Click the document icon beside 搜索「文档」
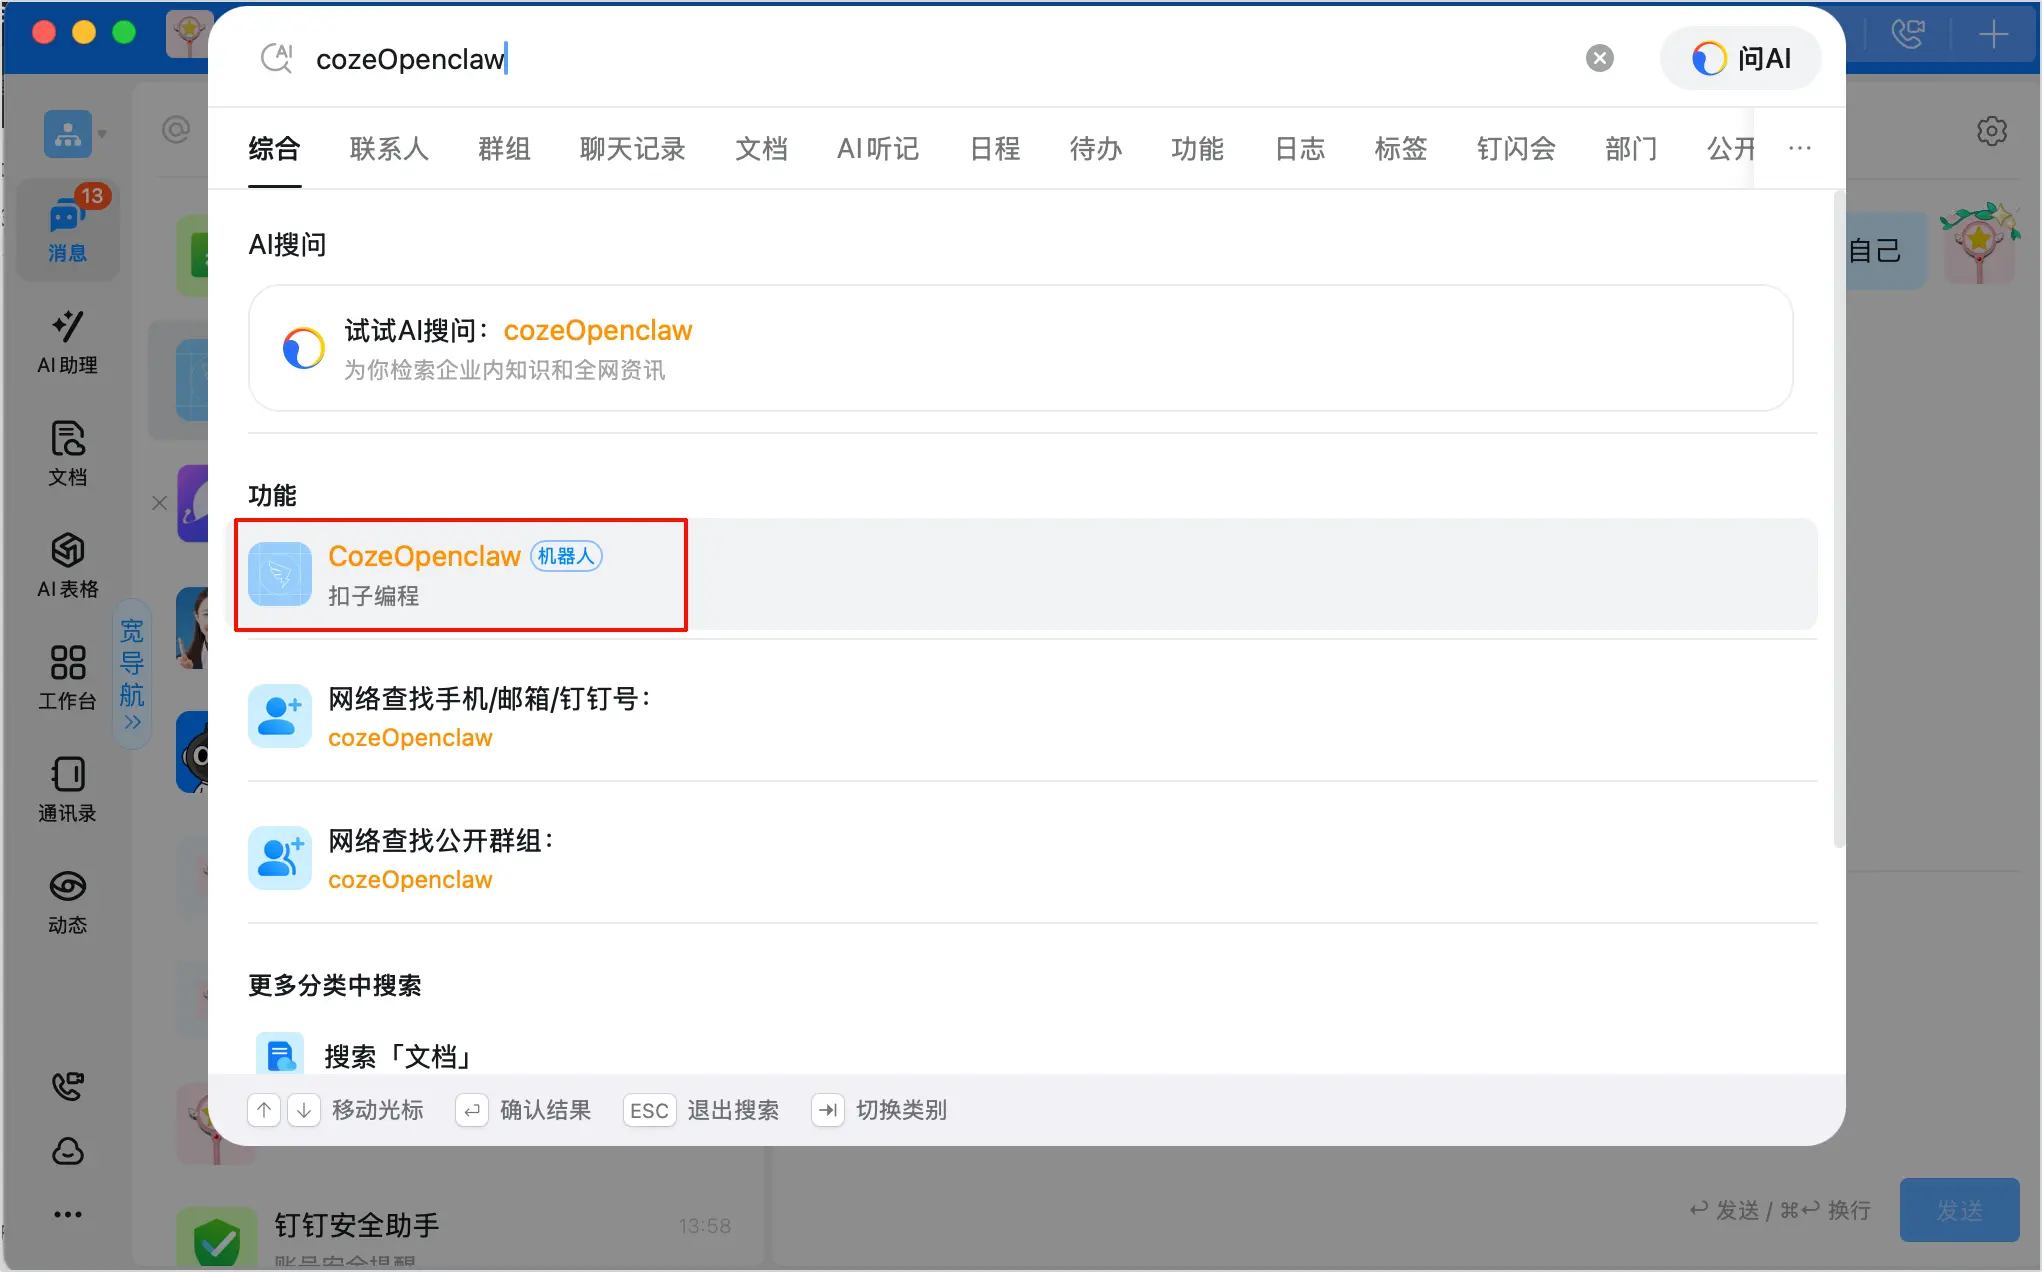The image size is (2042, 1272). tap(280, 1054)
